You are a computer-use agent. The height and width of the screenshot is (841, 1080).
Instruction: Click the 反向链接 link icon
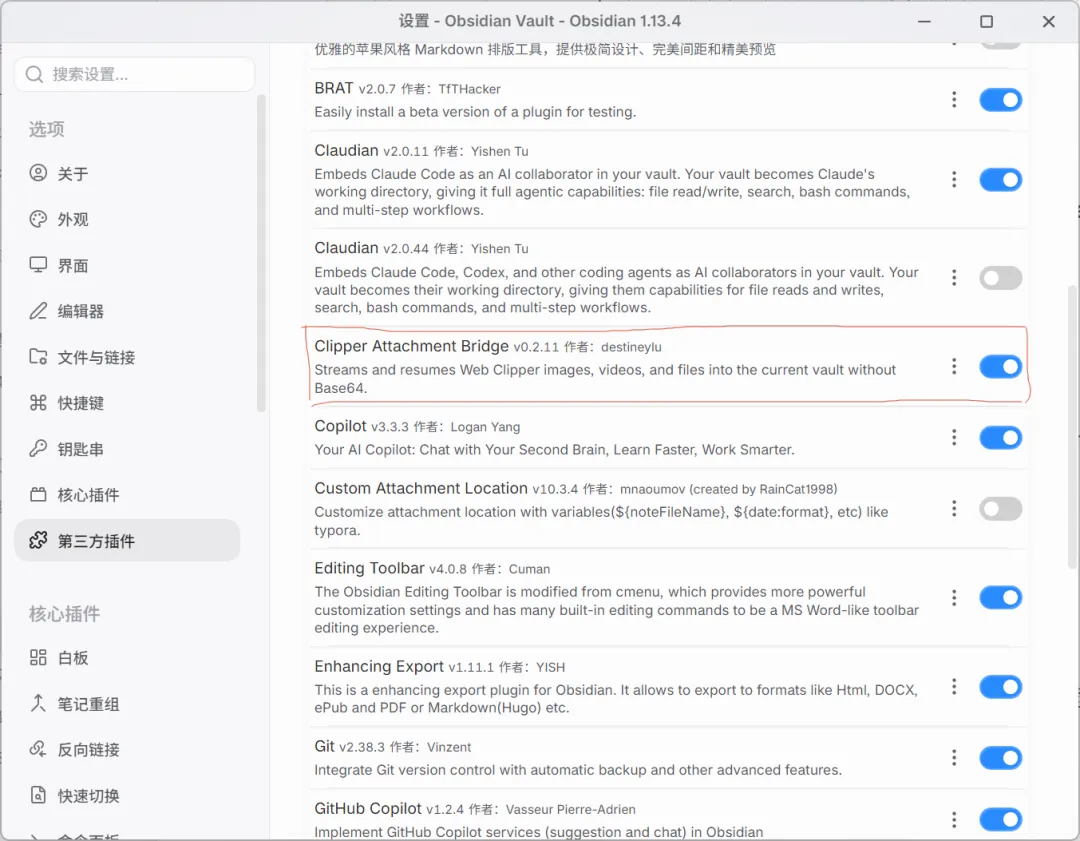click(x=38, y=749)
